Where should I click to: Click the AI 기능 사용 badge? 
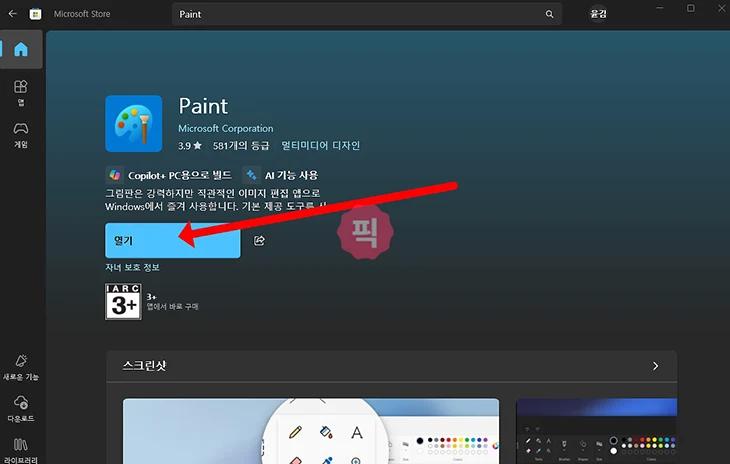pyautogui.click(x=281, y=175)
